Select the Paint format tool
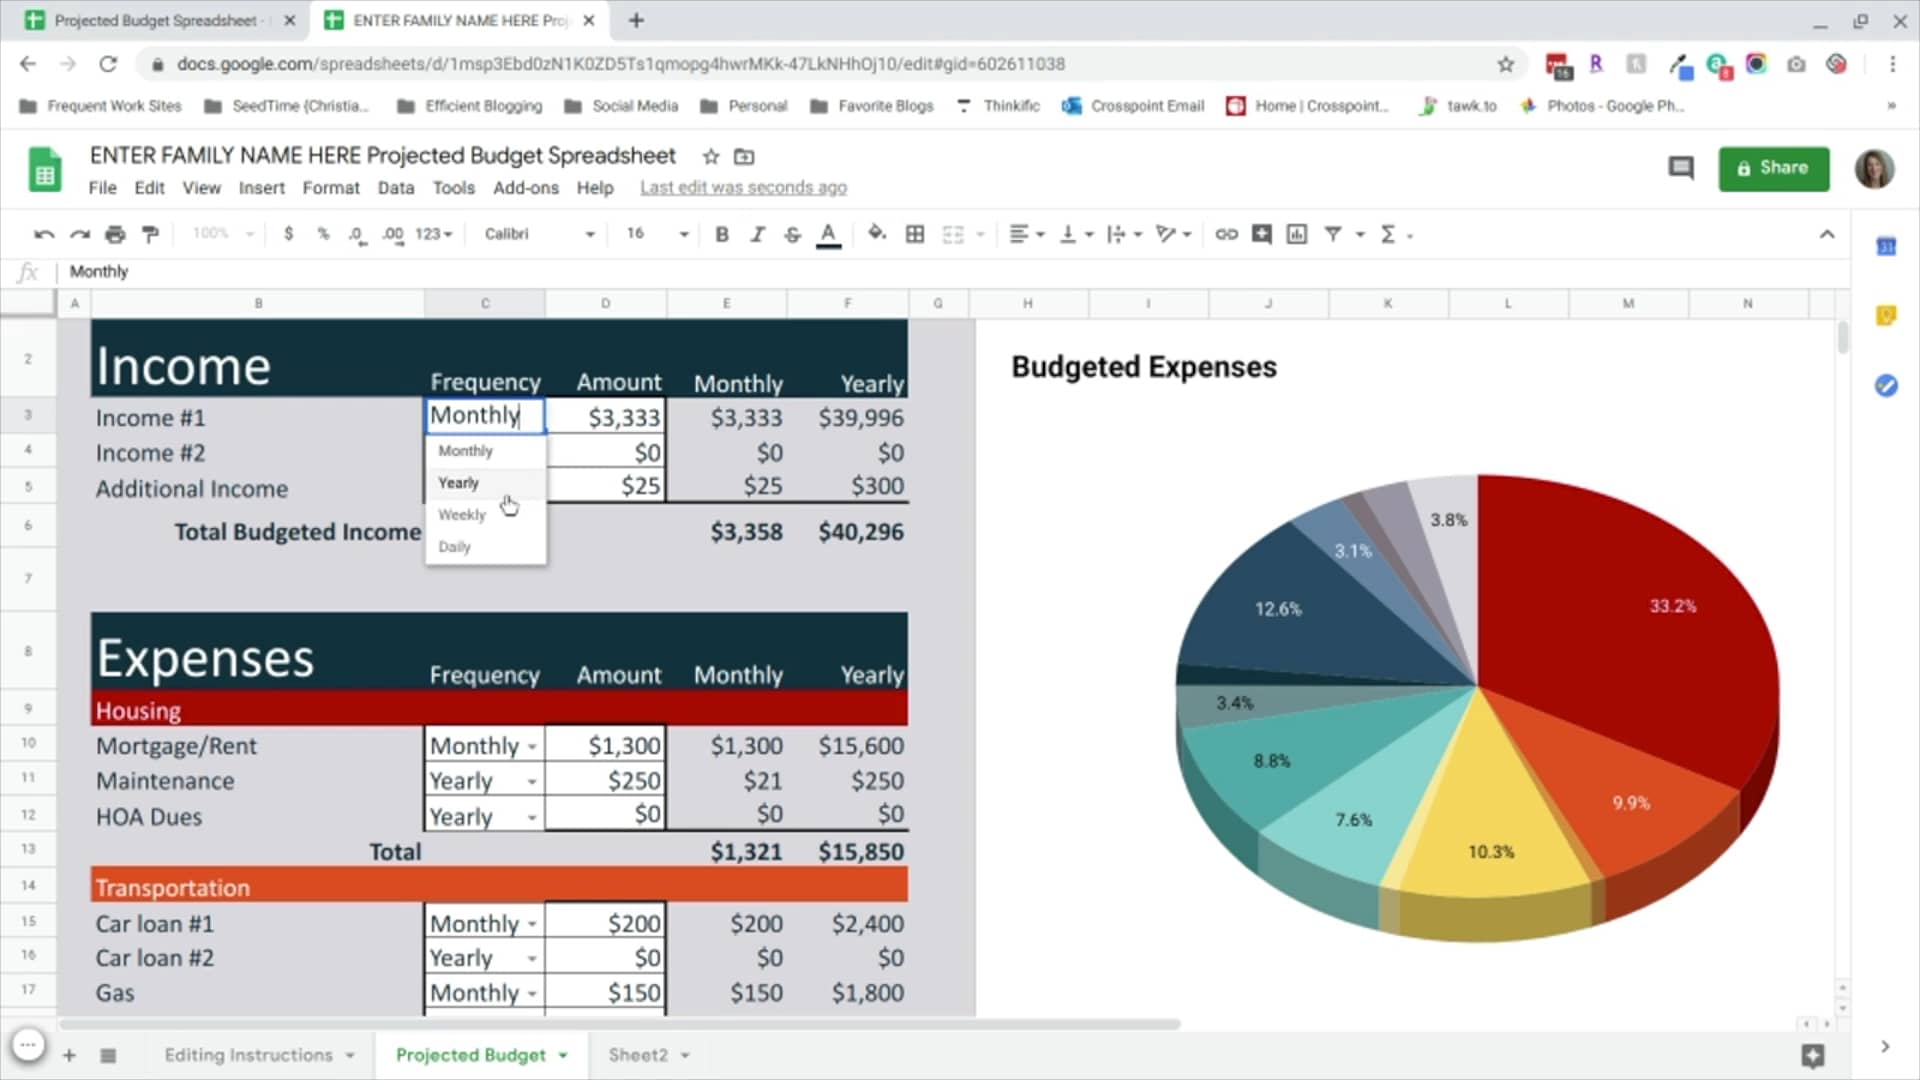The height and width of the screenshot is (1080, 1920). (150, 234)
